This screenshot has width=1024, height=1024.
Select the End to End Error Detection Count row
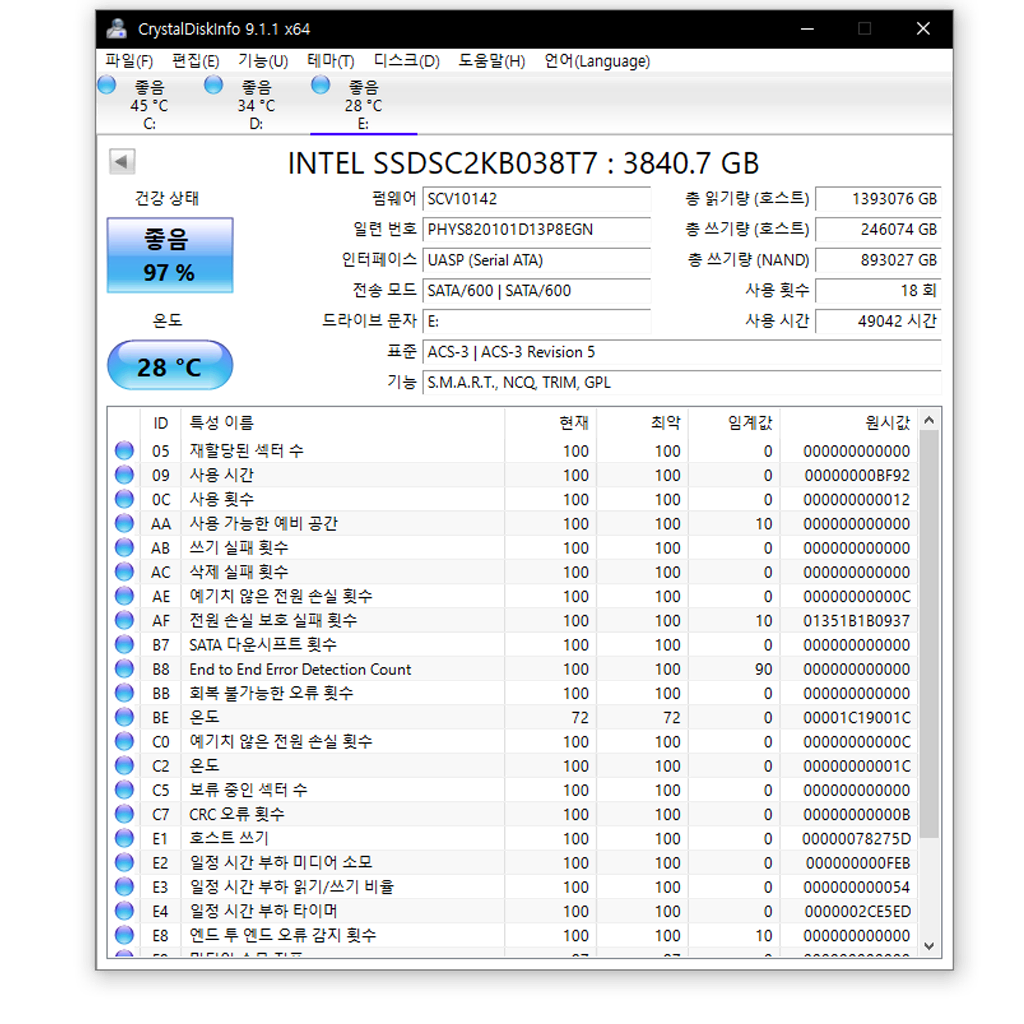click(513, 669)
